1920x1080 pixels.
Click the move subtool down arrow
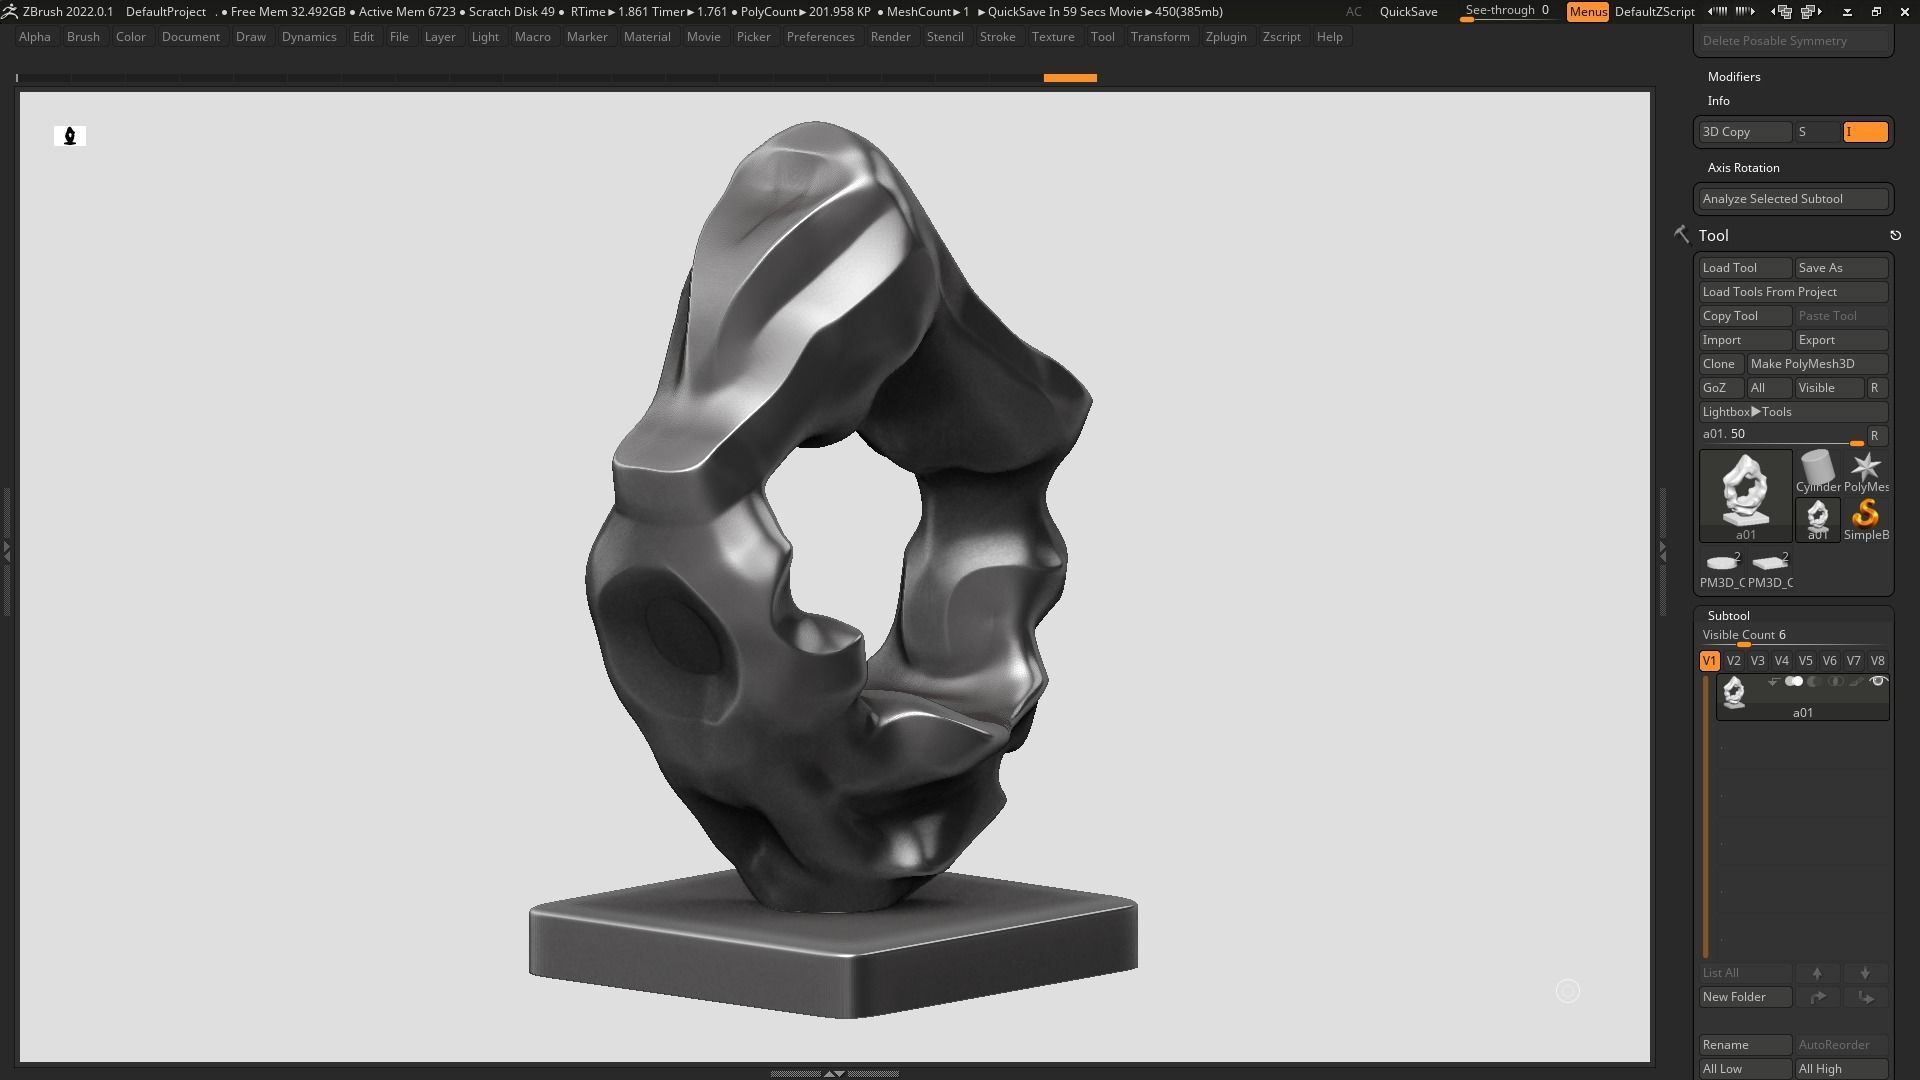[x=1865, y=973]
